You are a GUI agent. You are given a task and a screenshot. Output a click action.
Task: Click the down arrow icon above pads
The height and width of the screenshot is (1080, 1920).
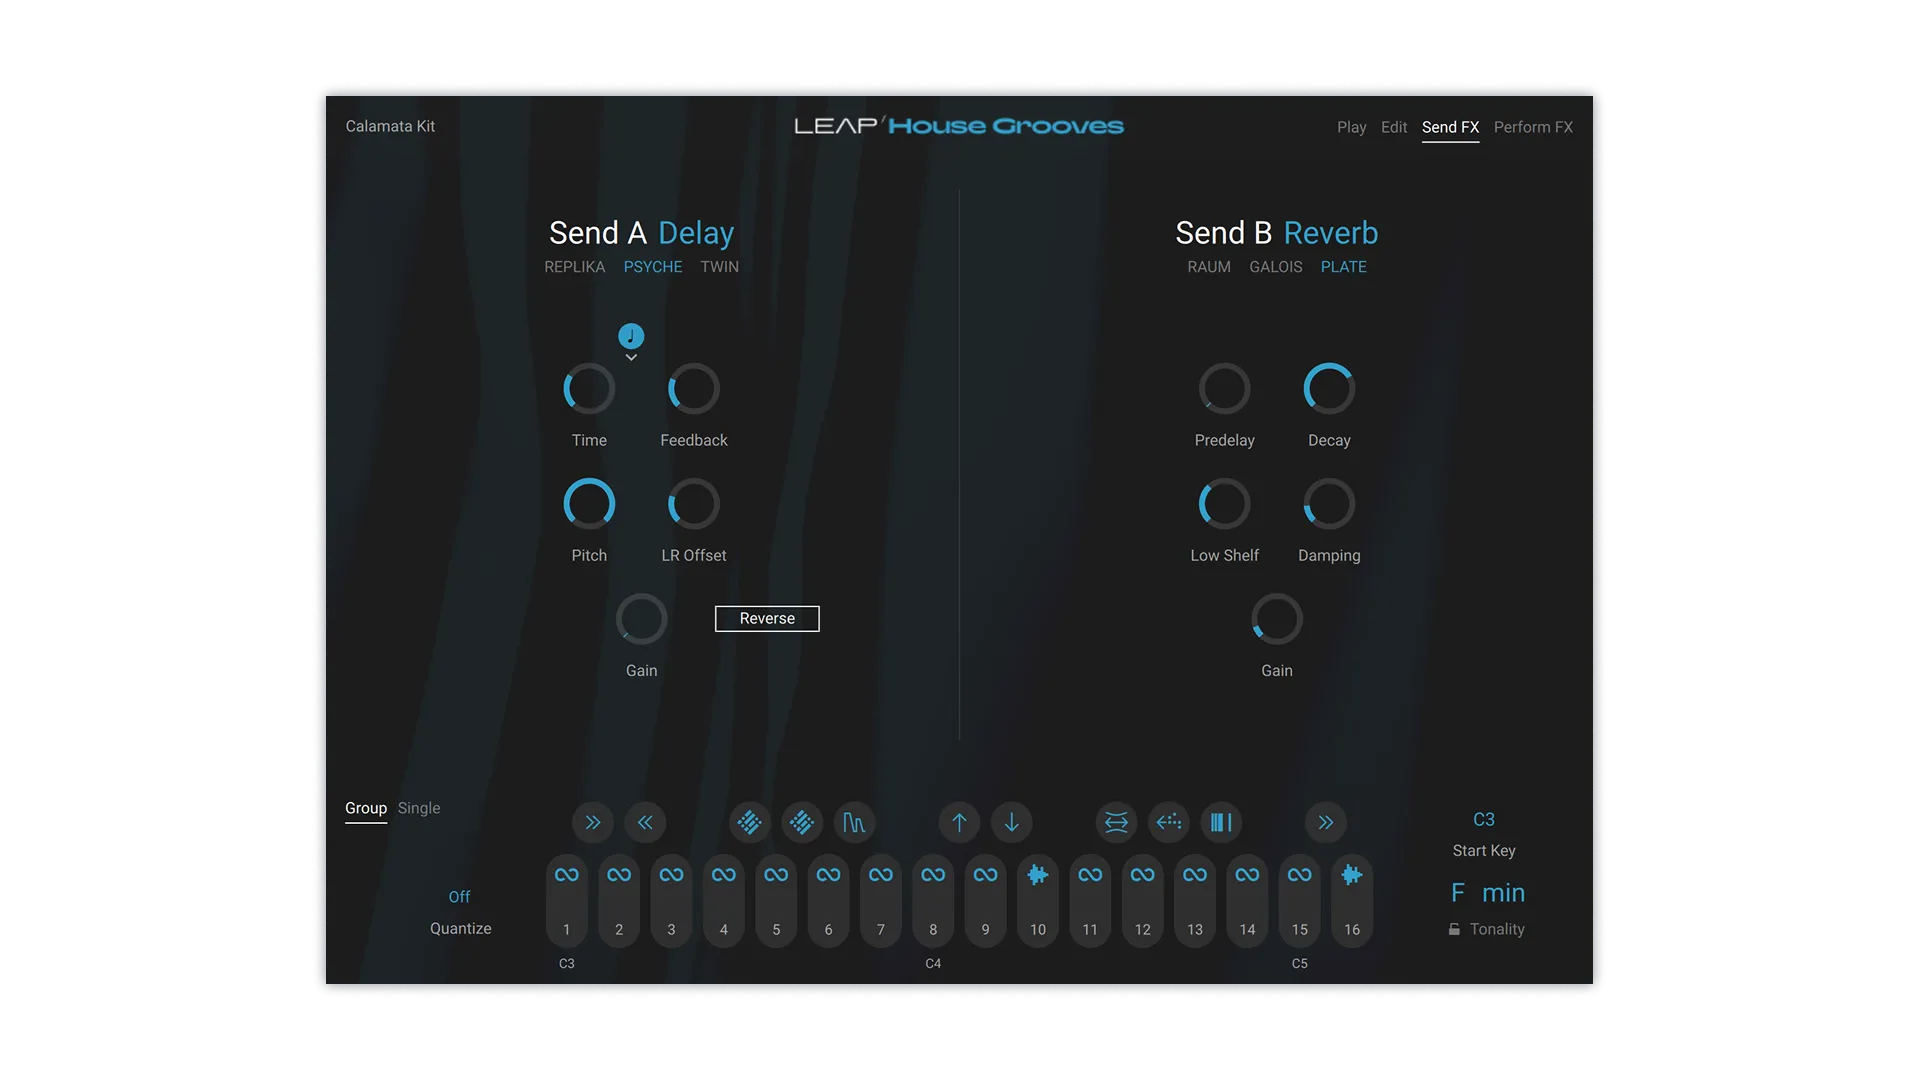(1012, 822)
